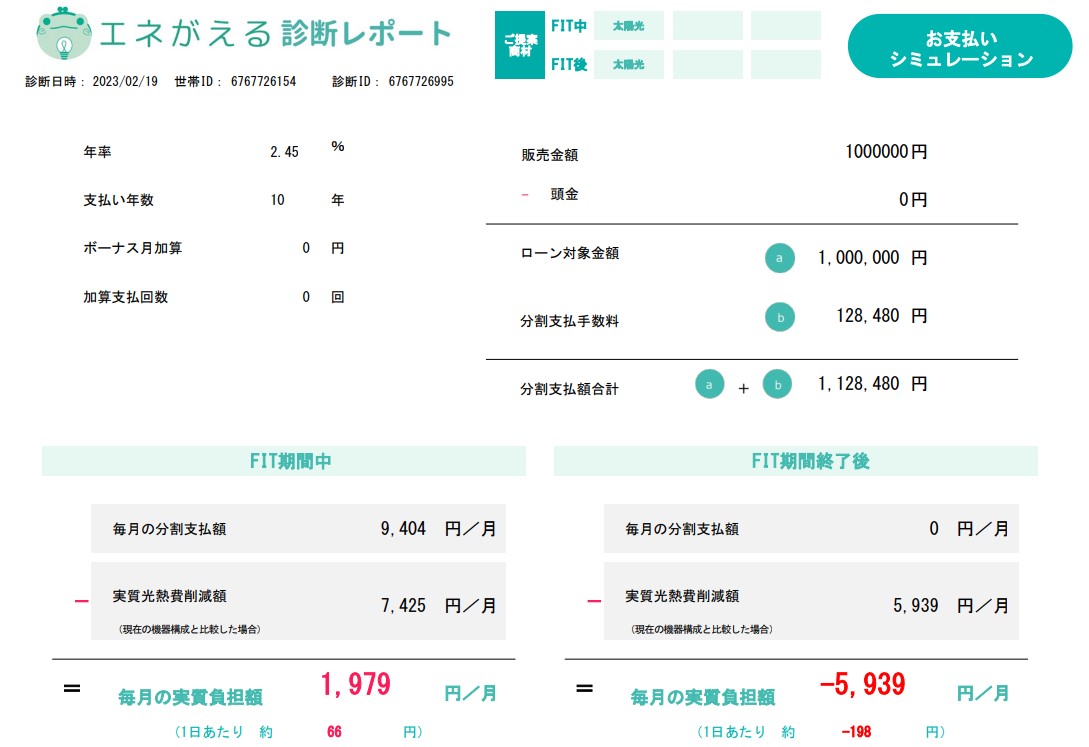Click the 加算支払回数 label
Screen dimensions: 1089x747
(x=126, y=297)
